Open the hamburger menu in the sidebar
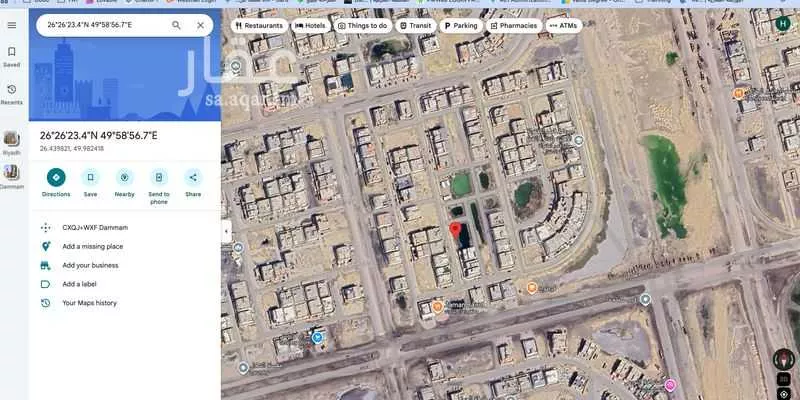 (x=11, y=25)
